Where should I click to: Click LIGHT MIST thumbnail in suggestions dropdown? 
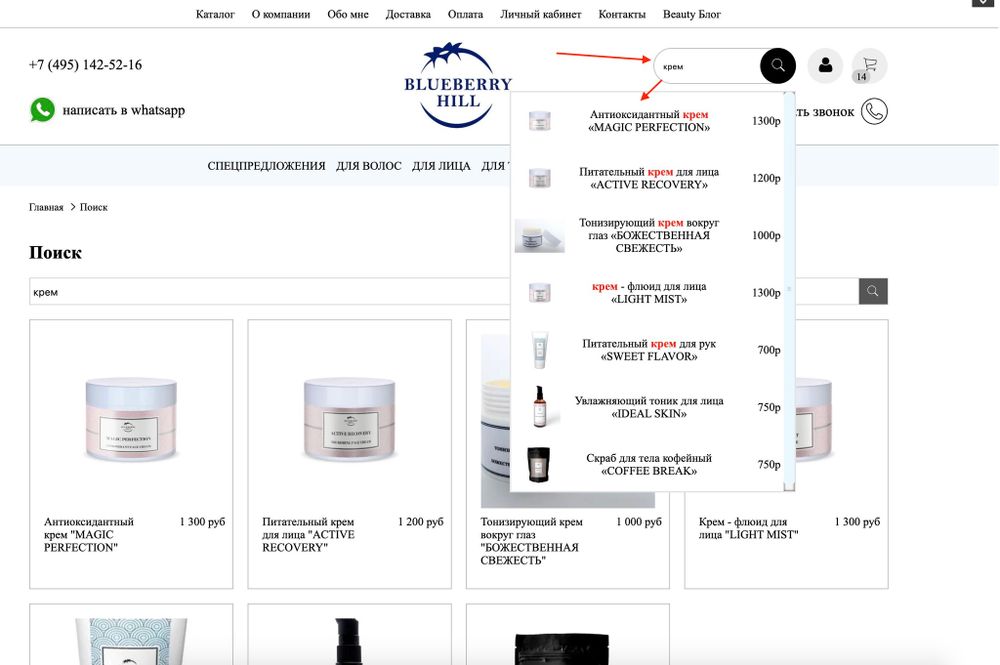click(x=540, y=293)
